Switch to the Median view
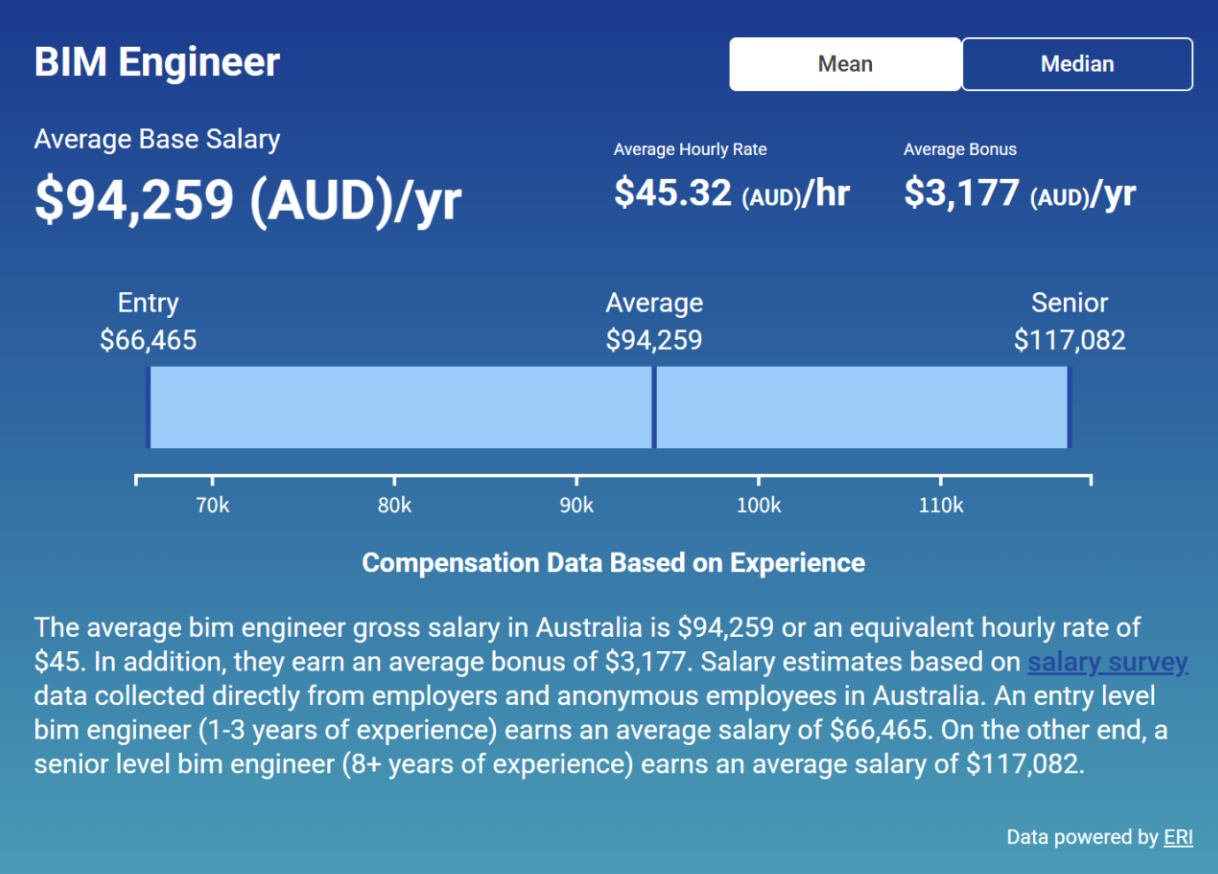The image size is (1218, 874). [x=1077, y=64]
